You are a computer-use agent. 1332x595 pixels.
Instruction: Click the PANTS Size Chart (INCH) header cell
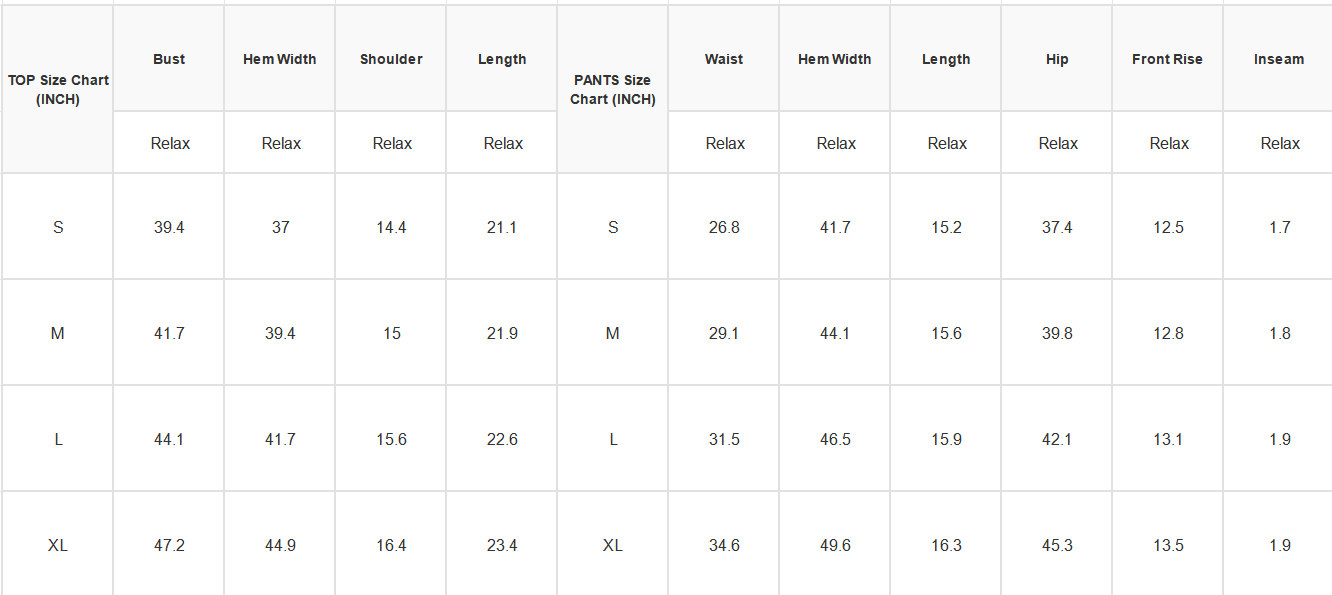pos(613,90)
